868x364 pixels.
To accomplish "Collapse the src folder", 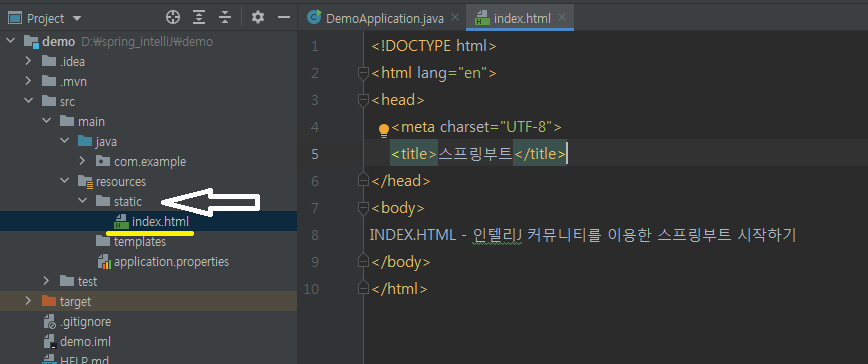I will point(28,102).
